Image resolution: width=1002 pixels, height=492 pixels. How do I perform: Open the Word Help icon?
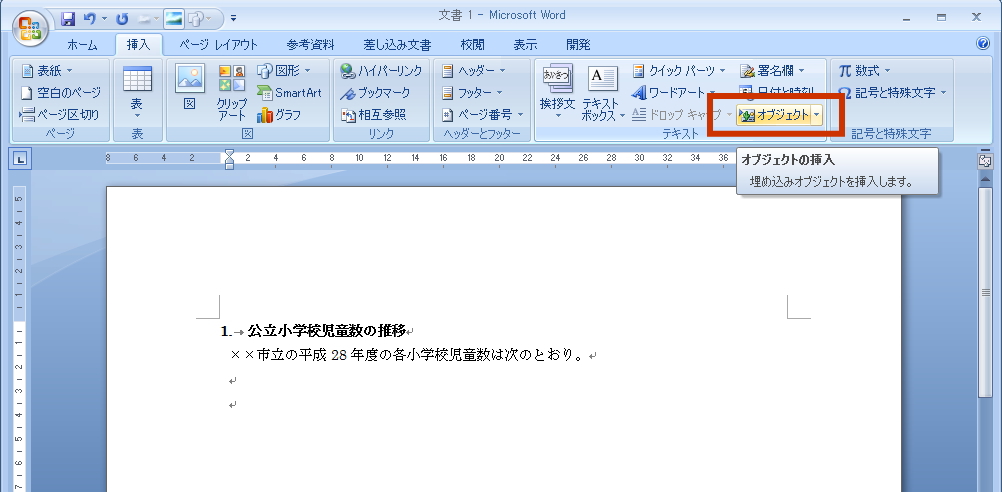pyautogui.click(x=983, y=43)
